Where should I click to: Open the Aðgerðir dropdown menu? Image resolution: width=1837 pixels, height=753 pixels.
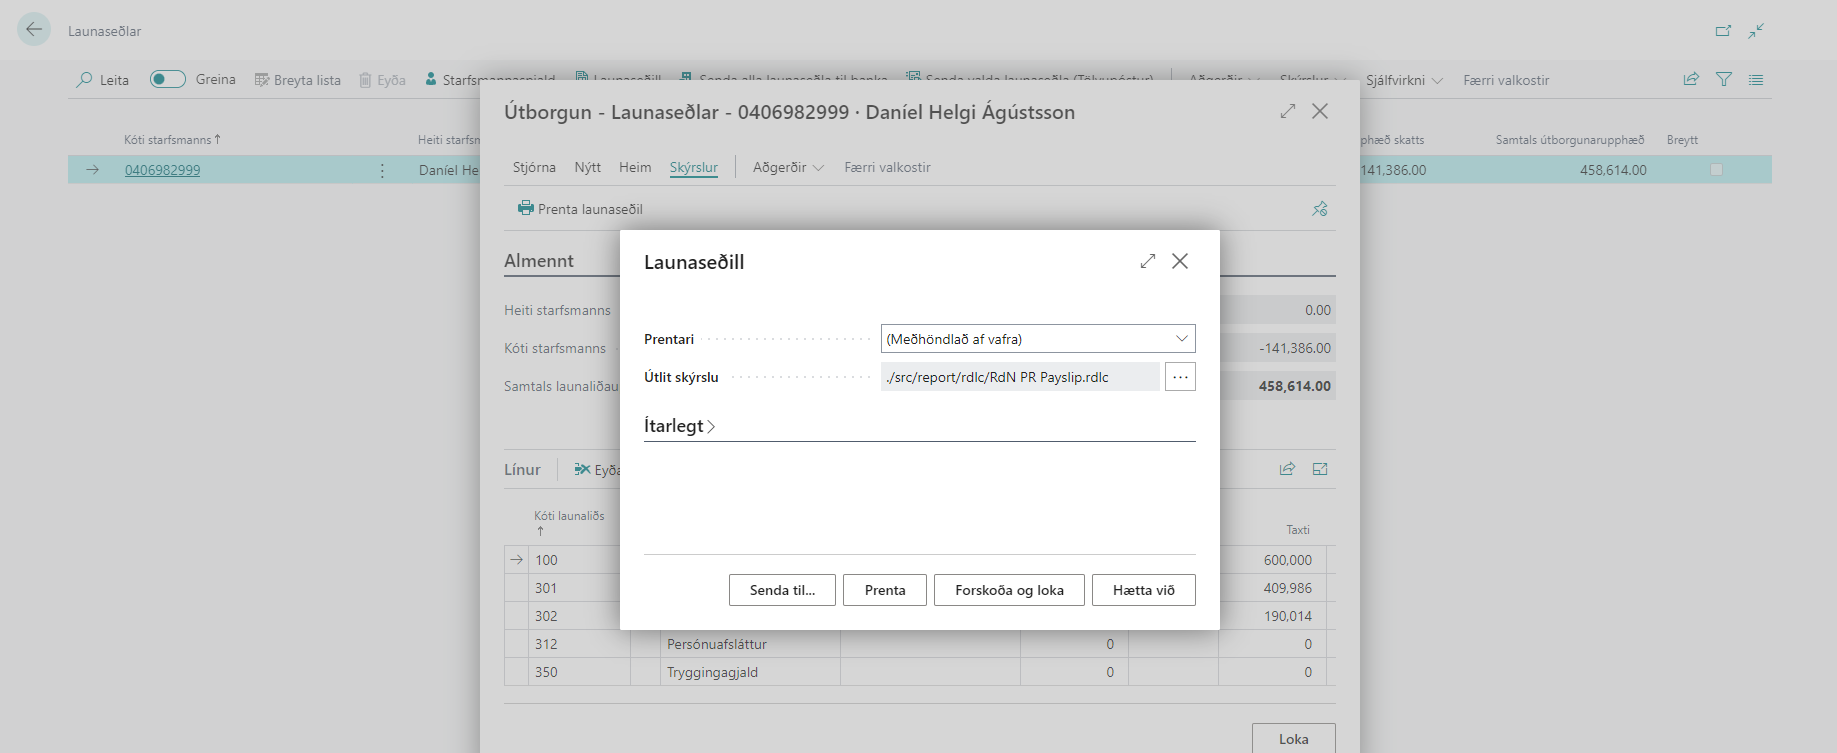click(788, 168)
